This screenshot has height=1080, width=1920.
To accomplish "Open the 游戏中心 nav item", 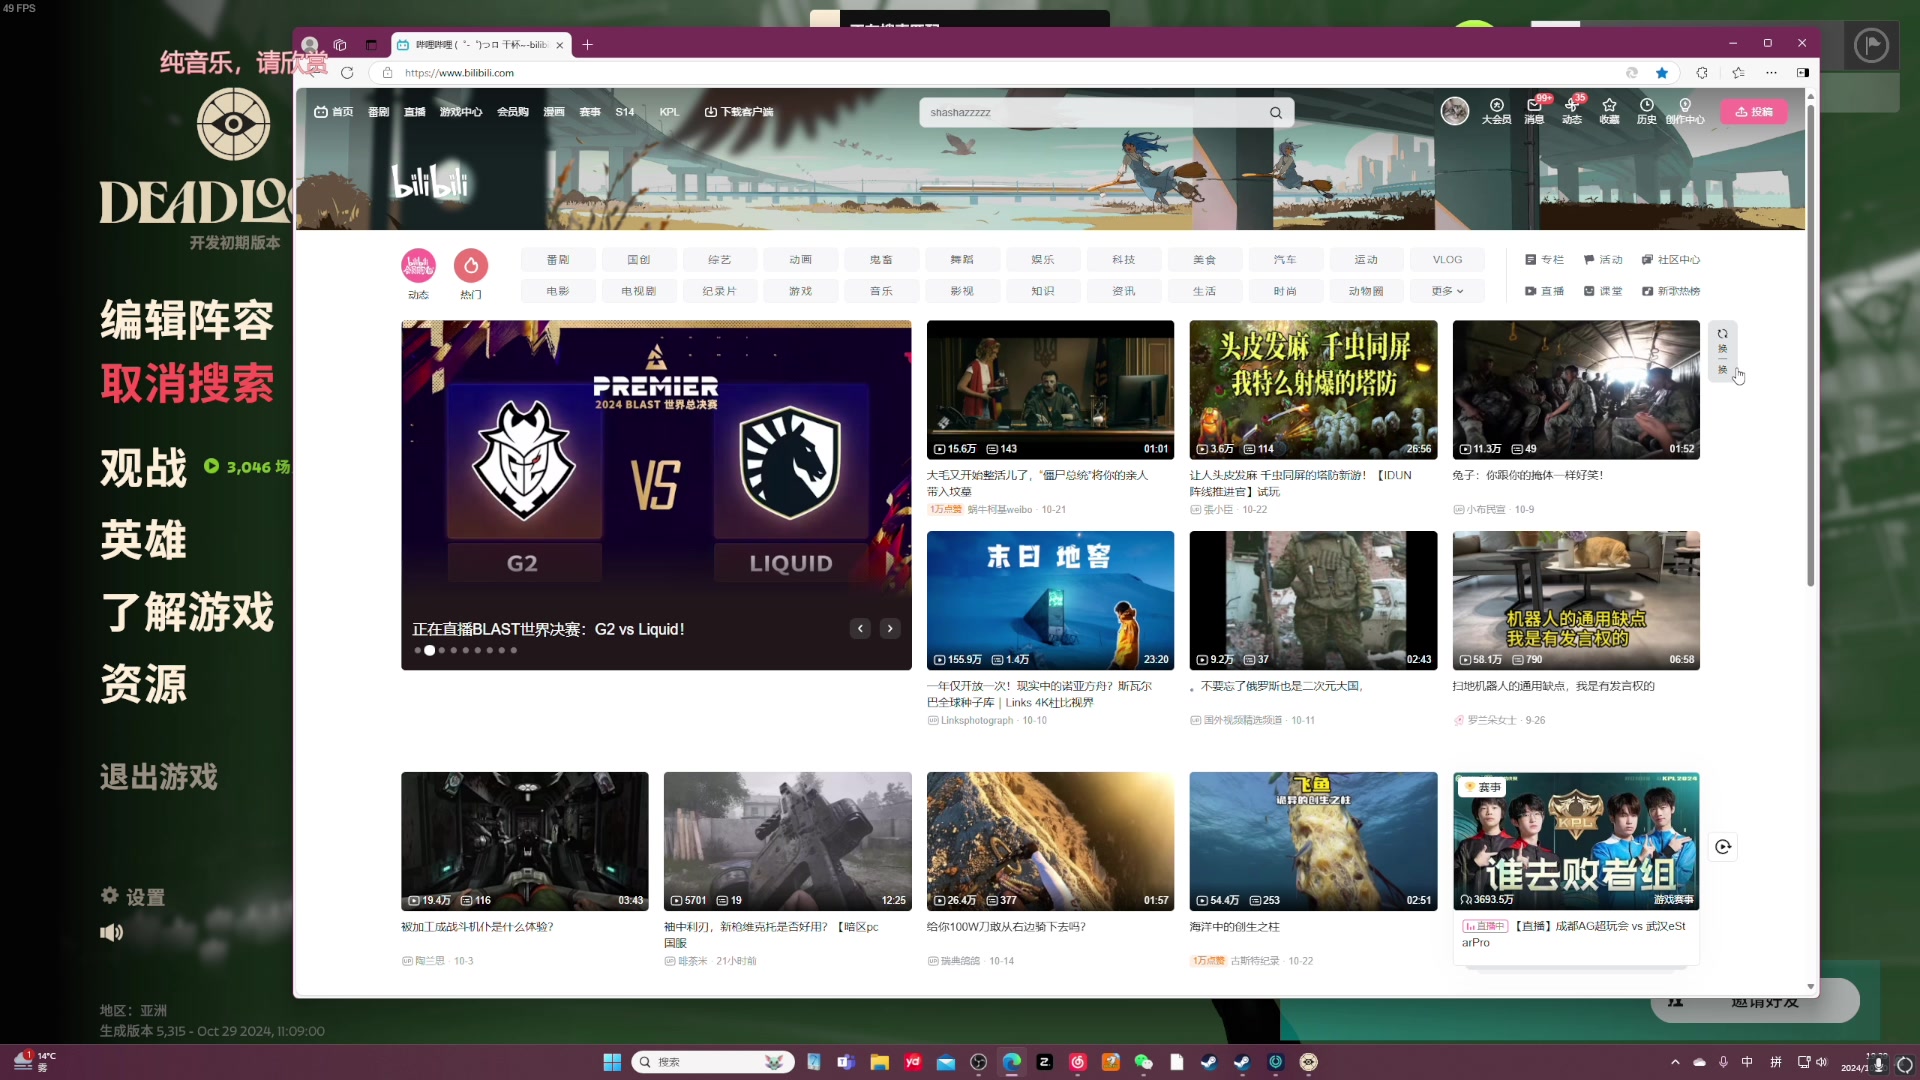I will 461,112.
